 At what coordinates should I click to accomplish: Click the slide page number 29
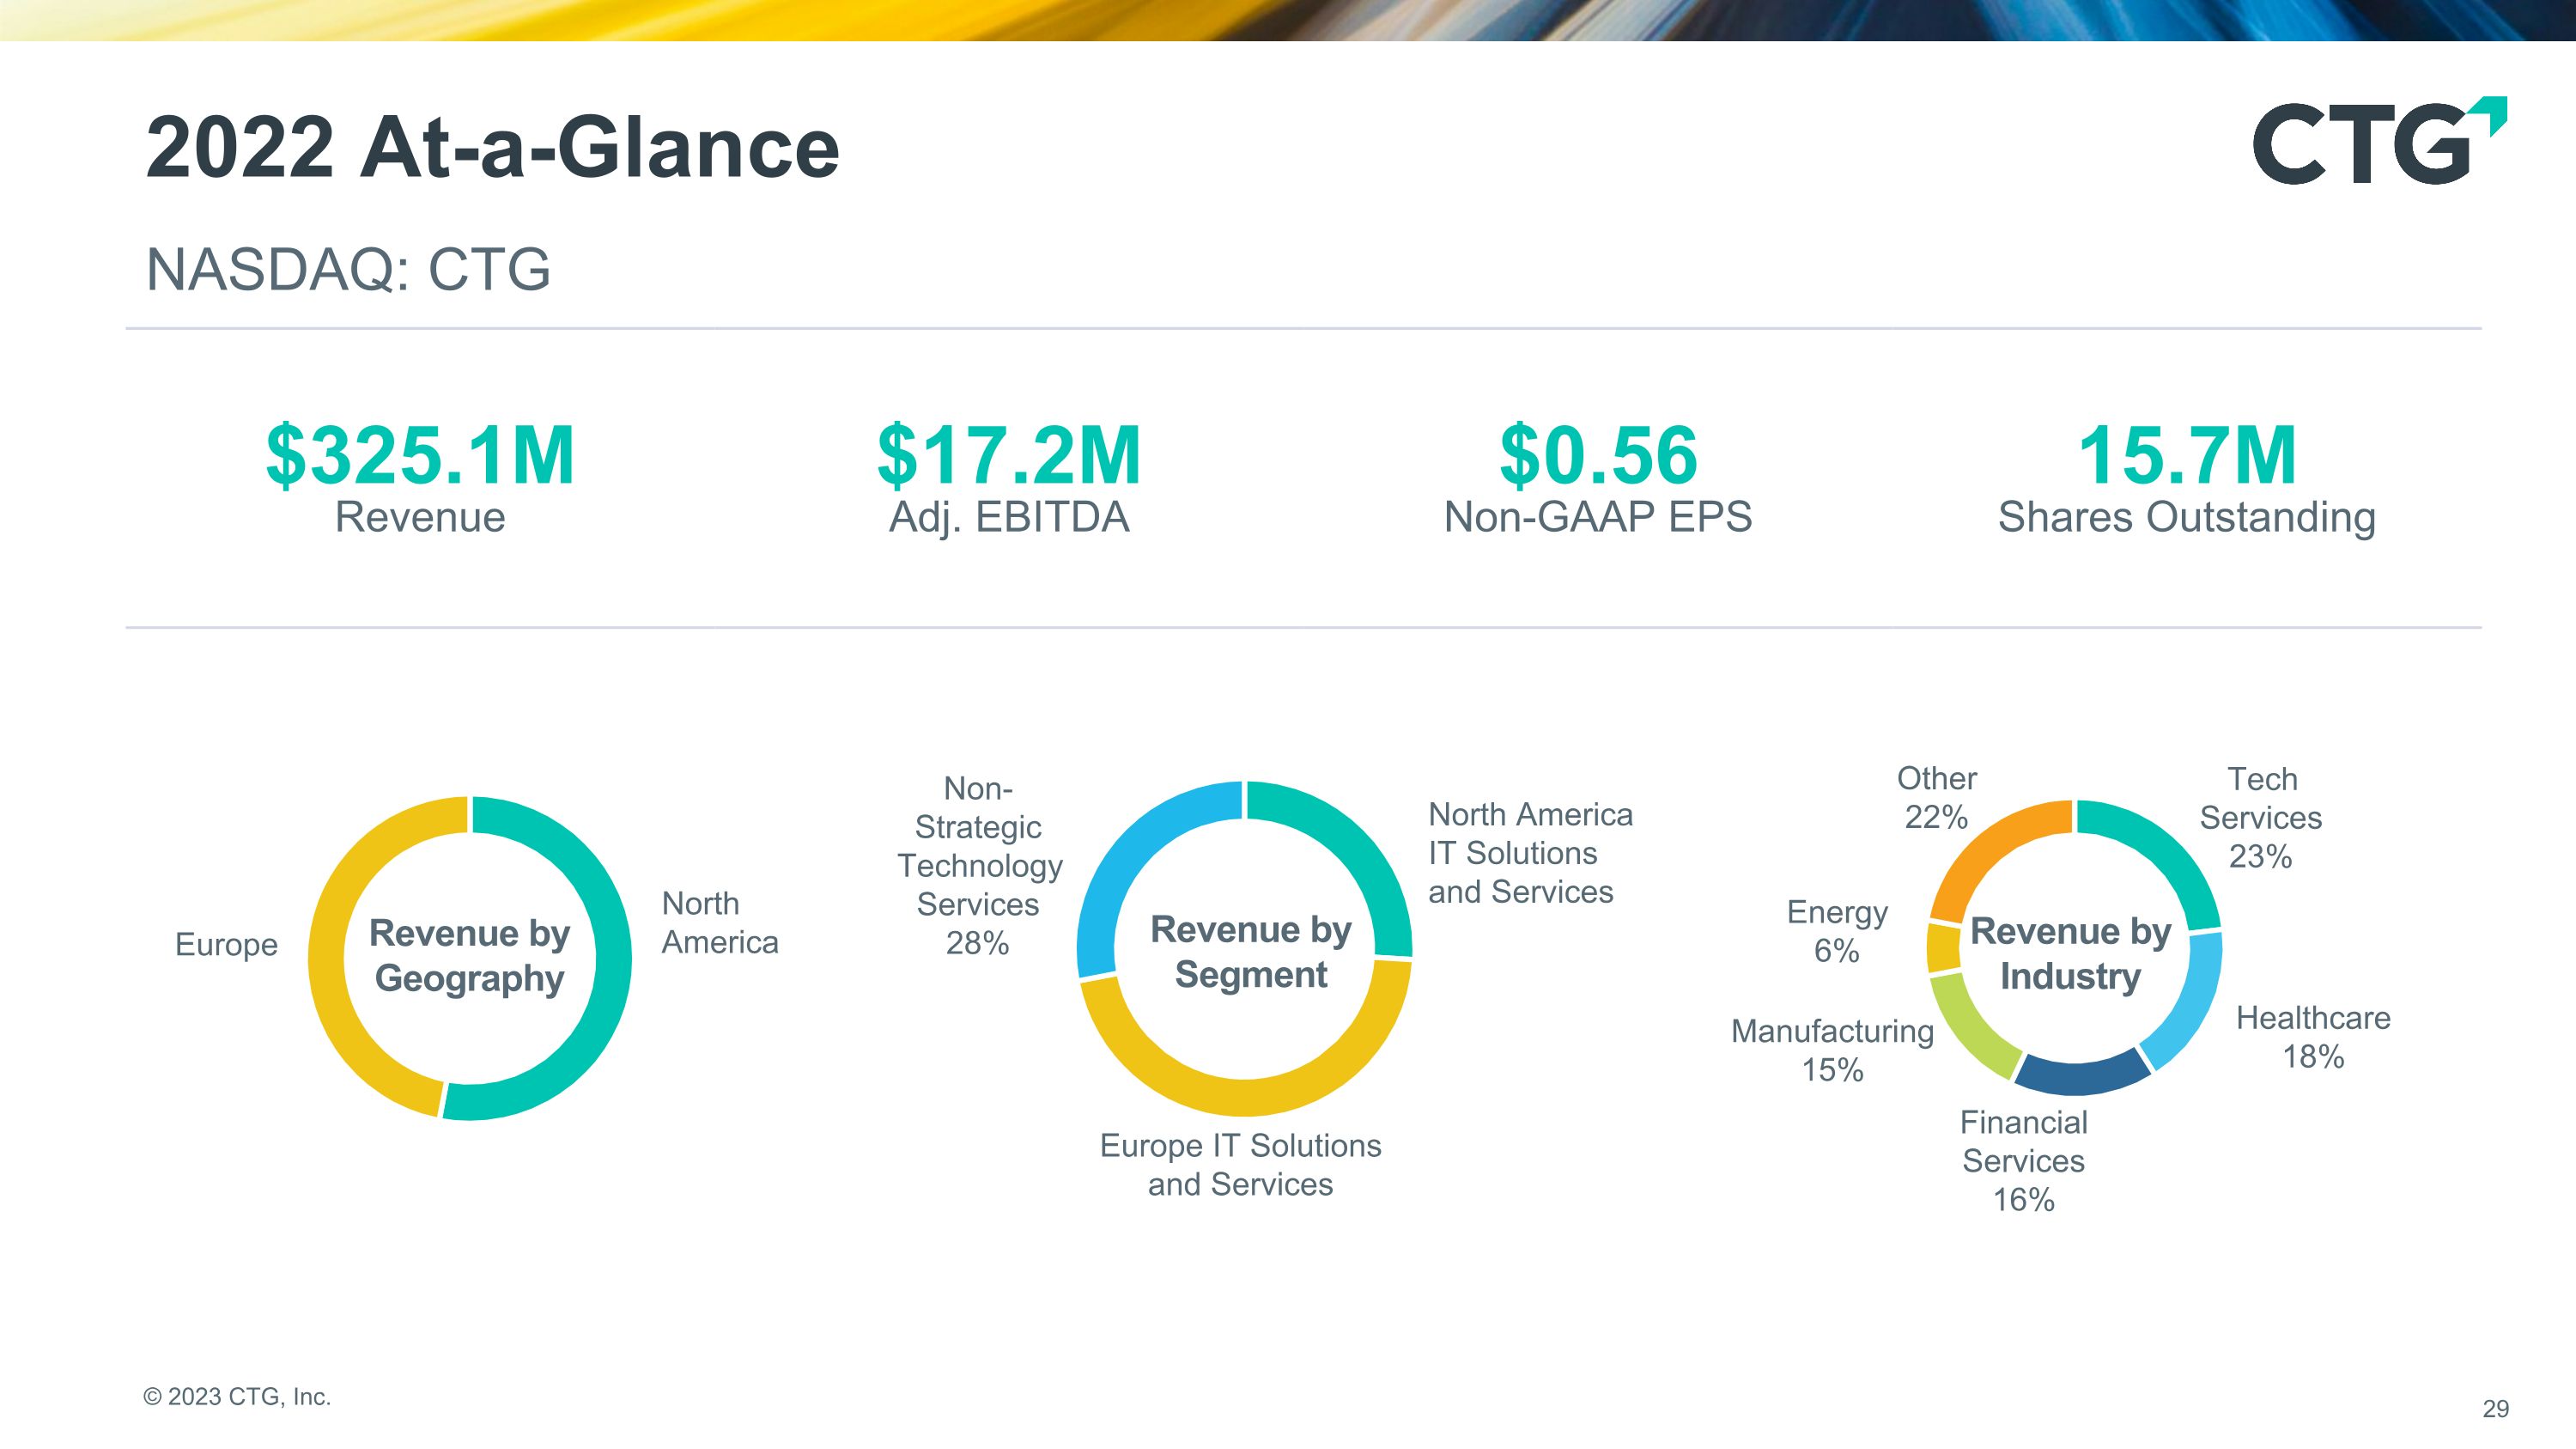2495,1409
